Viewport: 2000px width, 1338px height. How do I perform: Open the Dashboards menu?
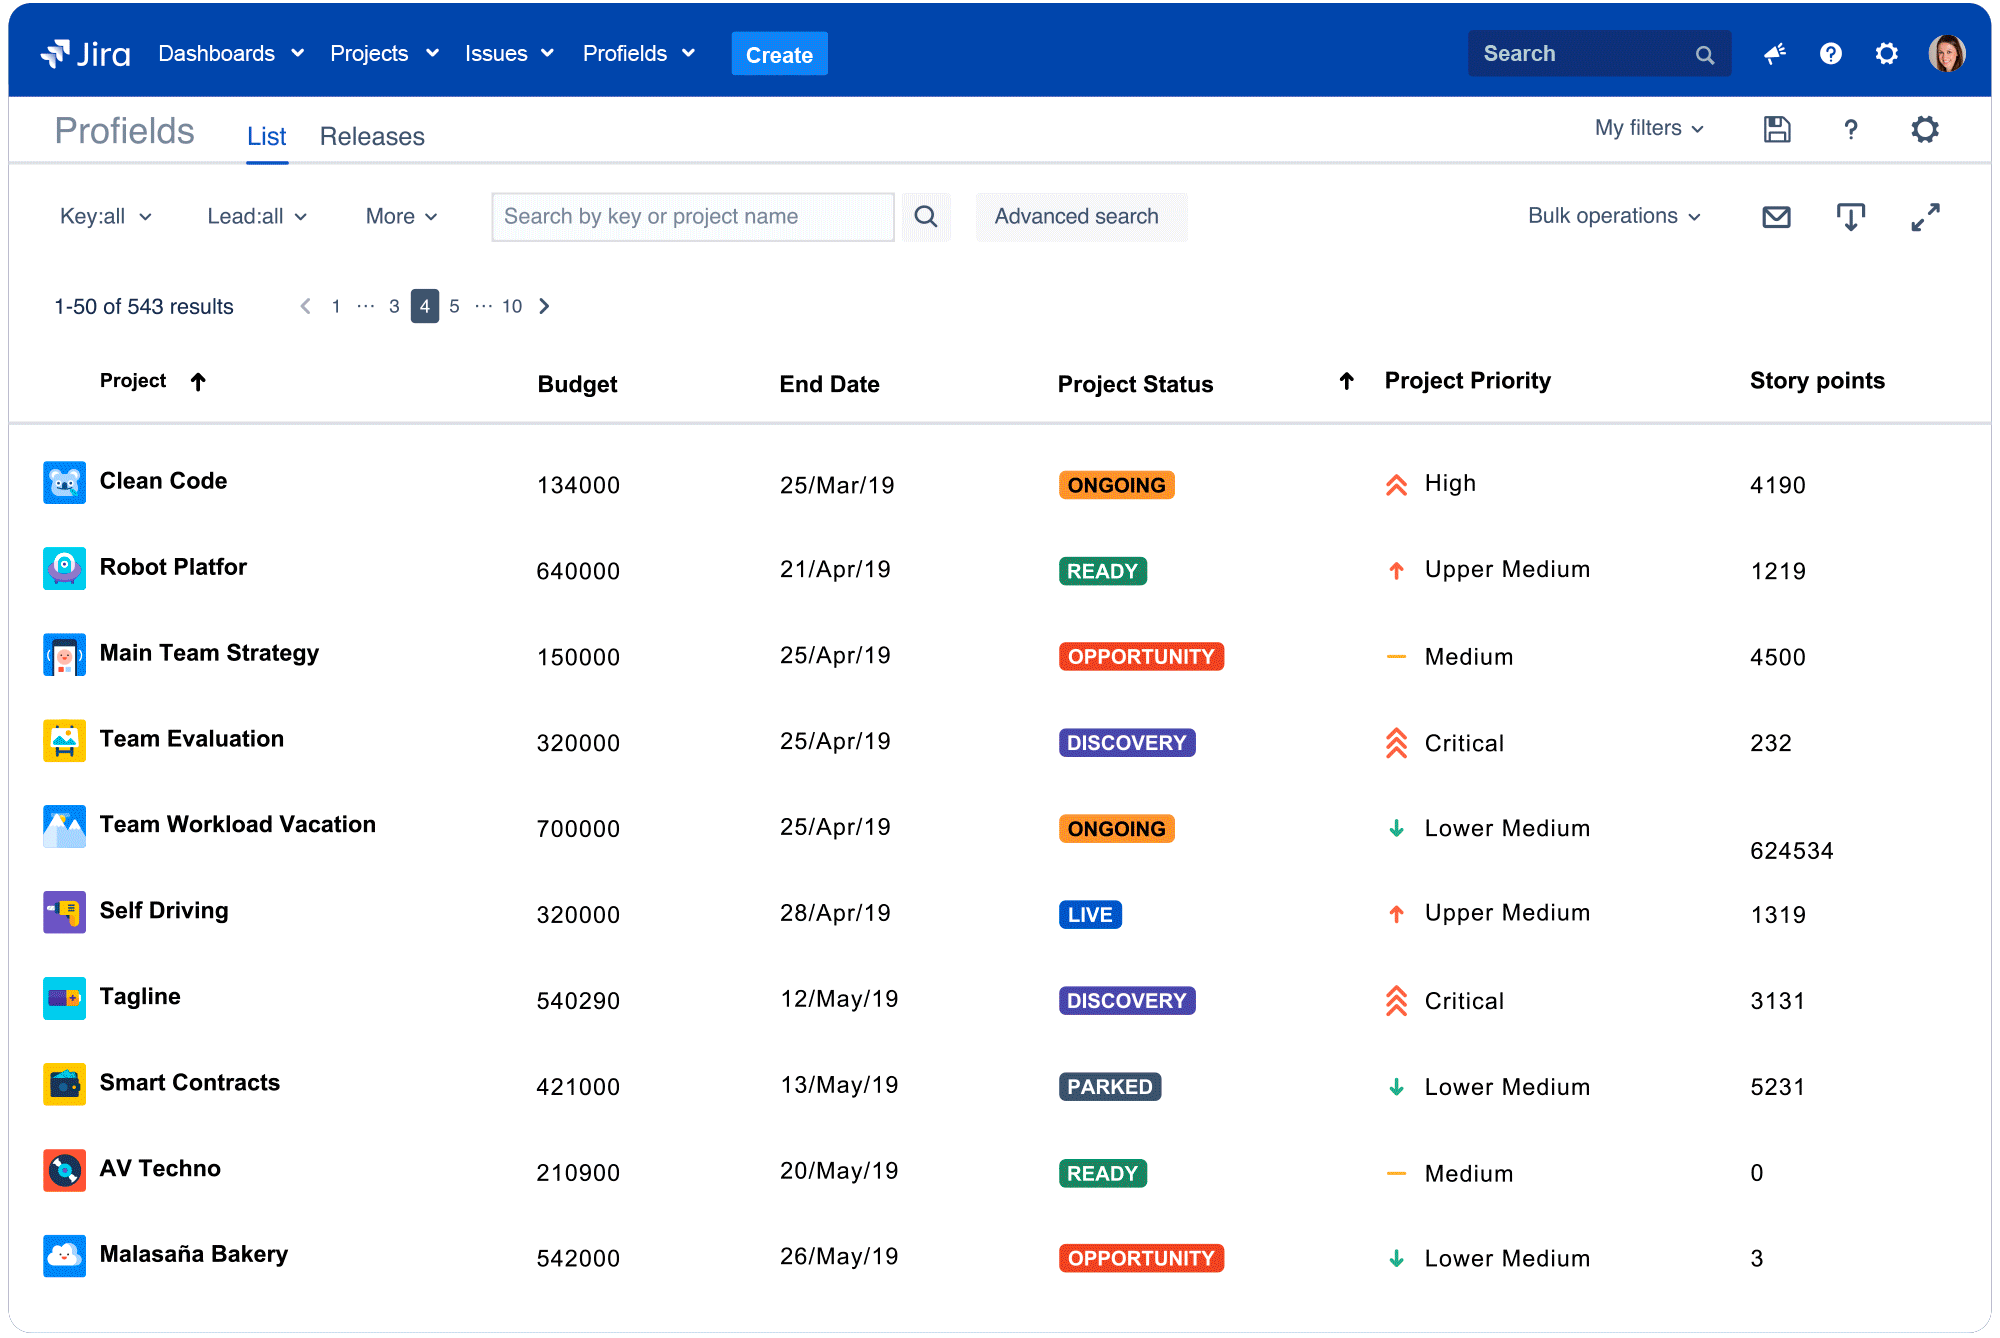pyautogui.click(x=231, y=54)
